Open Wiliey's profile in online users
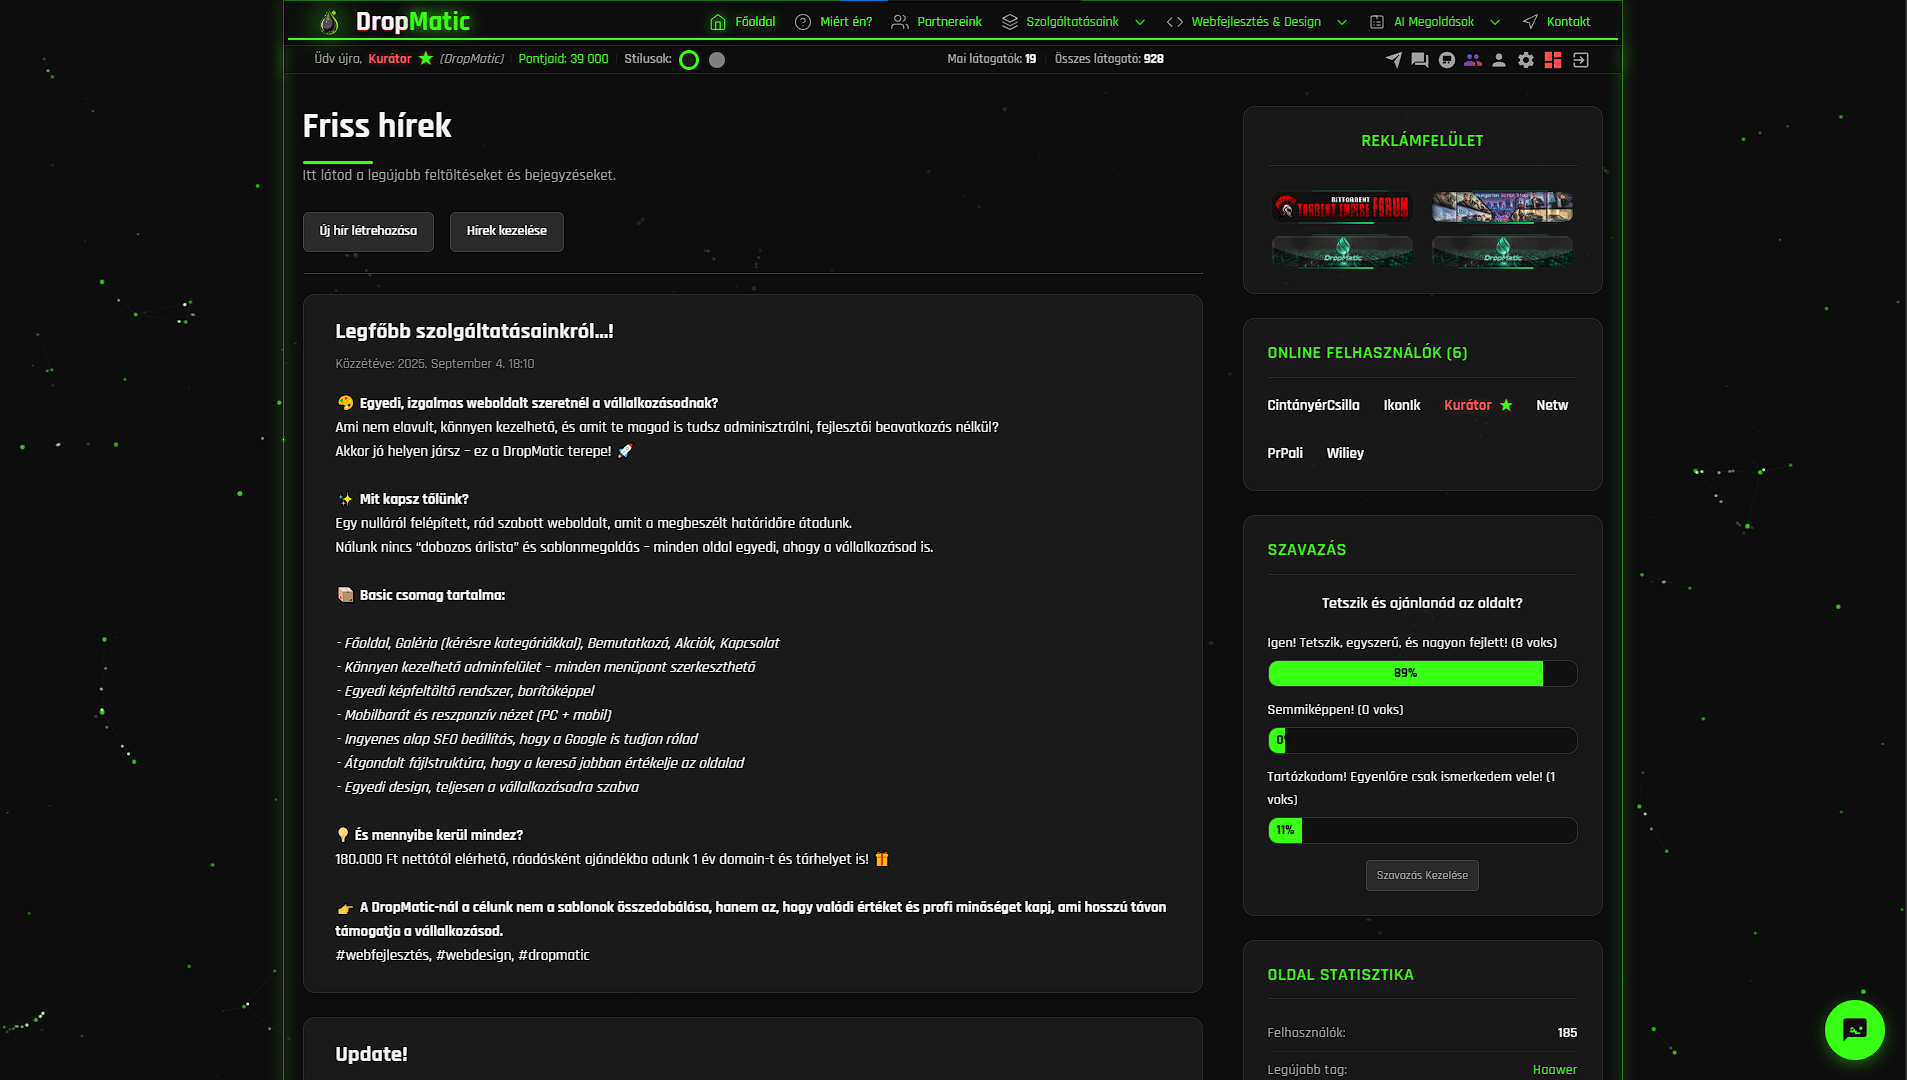This screenshot has height=1080, width=1907. point(1345,453)
